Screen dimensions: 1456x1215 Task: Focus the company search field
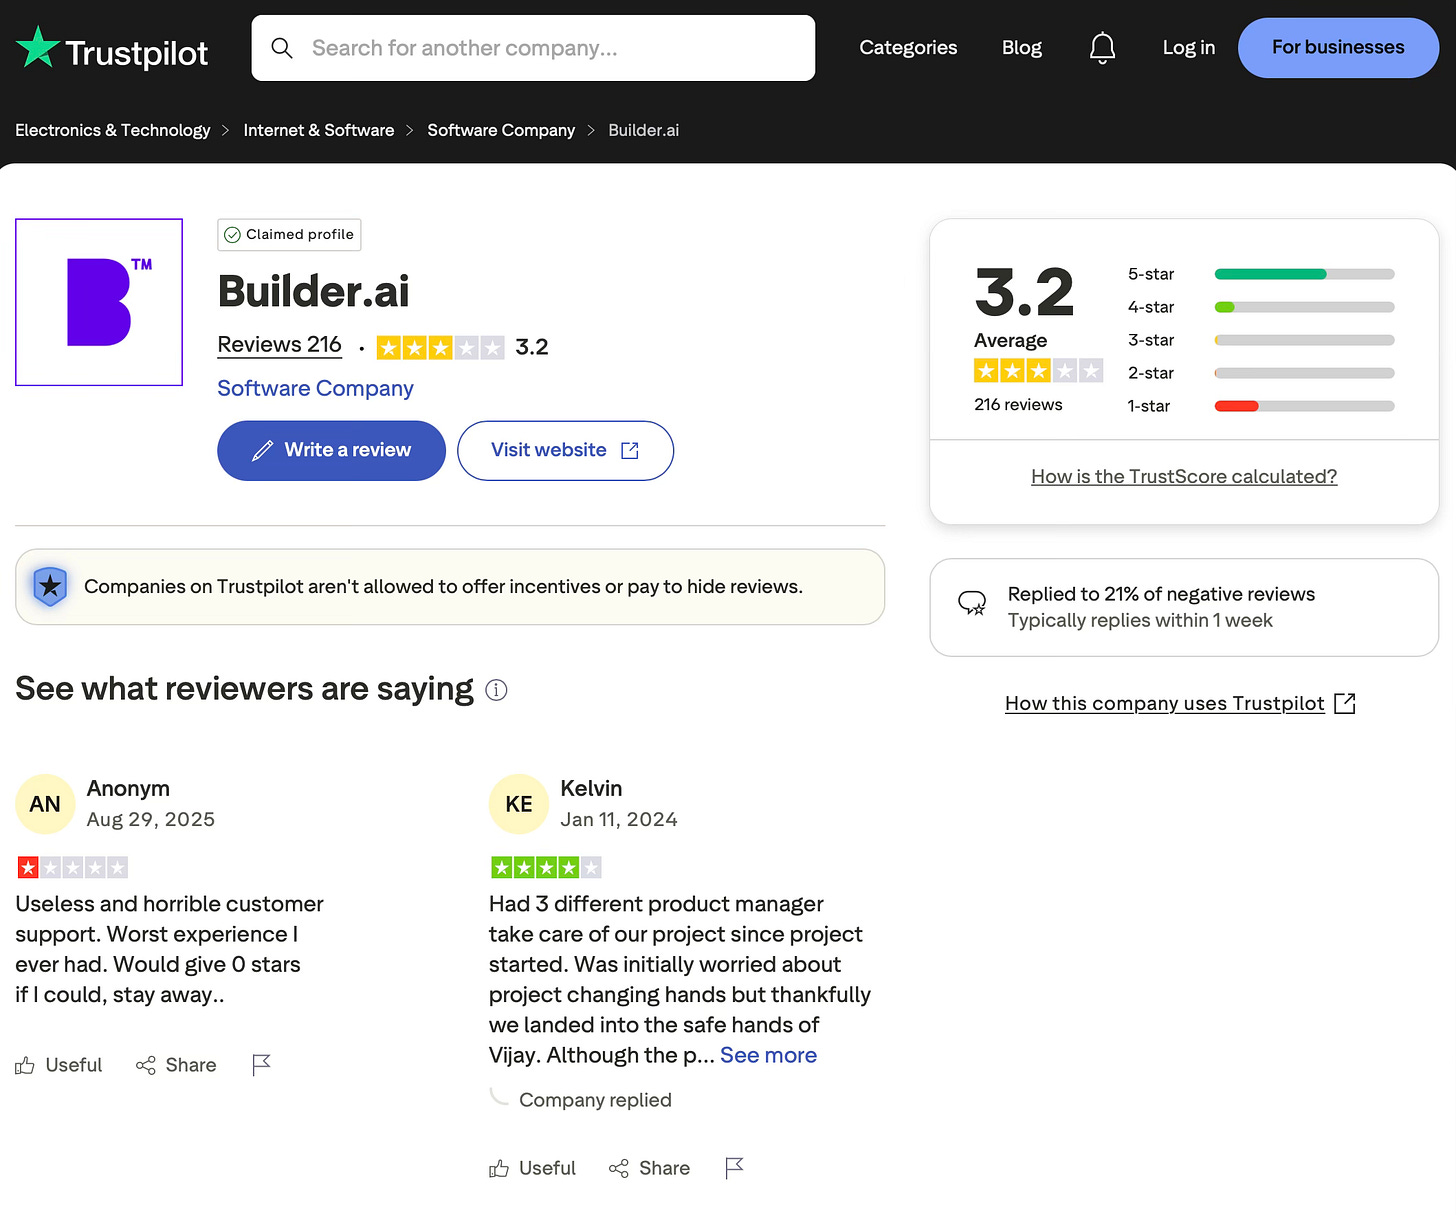click(533, 48)
